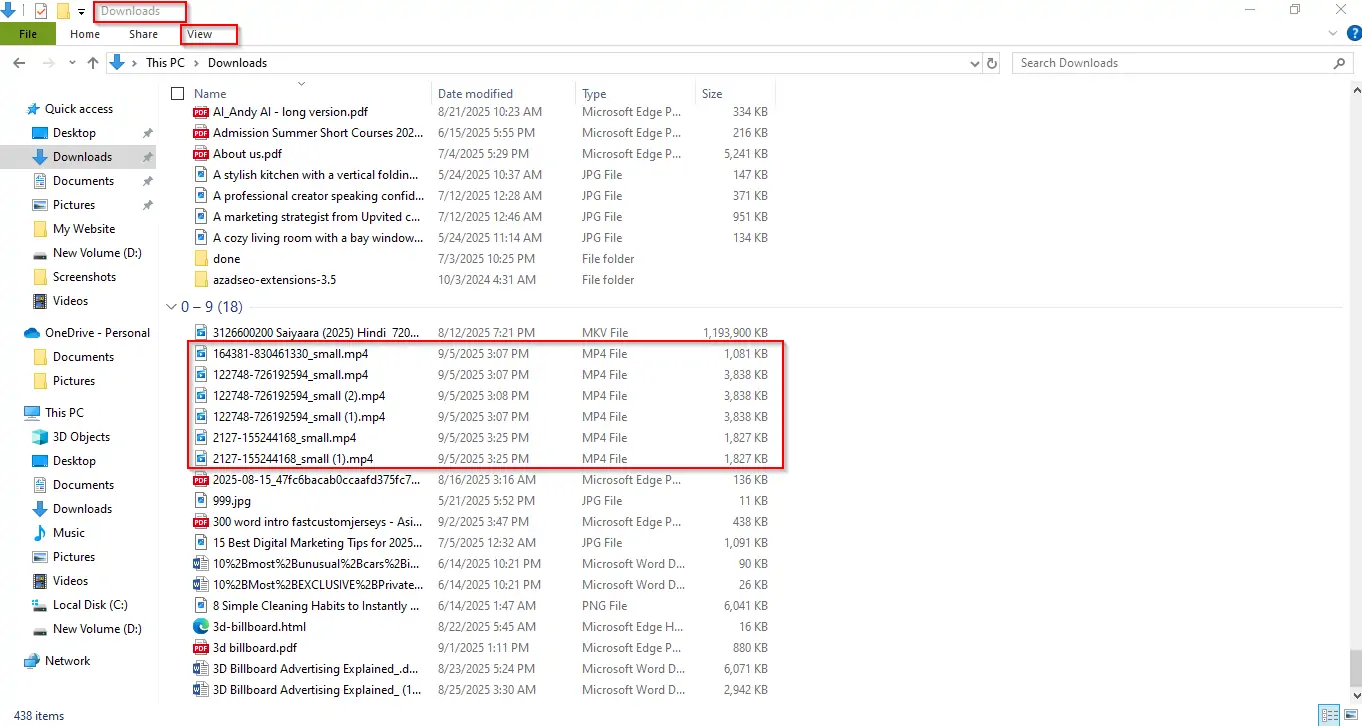The height and width of the screenshot is (726, 1362).
Task: Open the Share ribbon tab
Action: click(143, 34)
